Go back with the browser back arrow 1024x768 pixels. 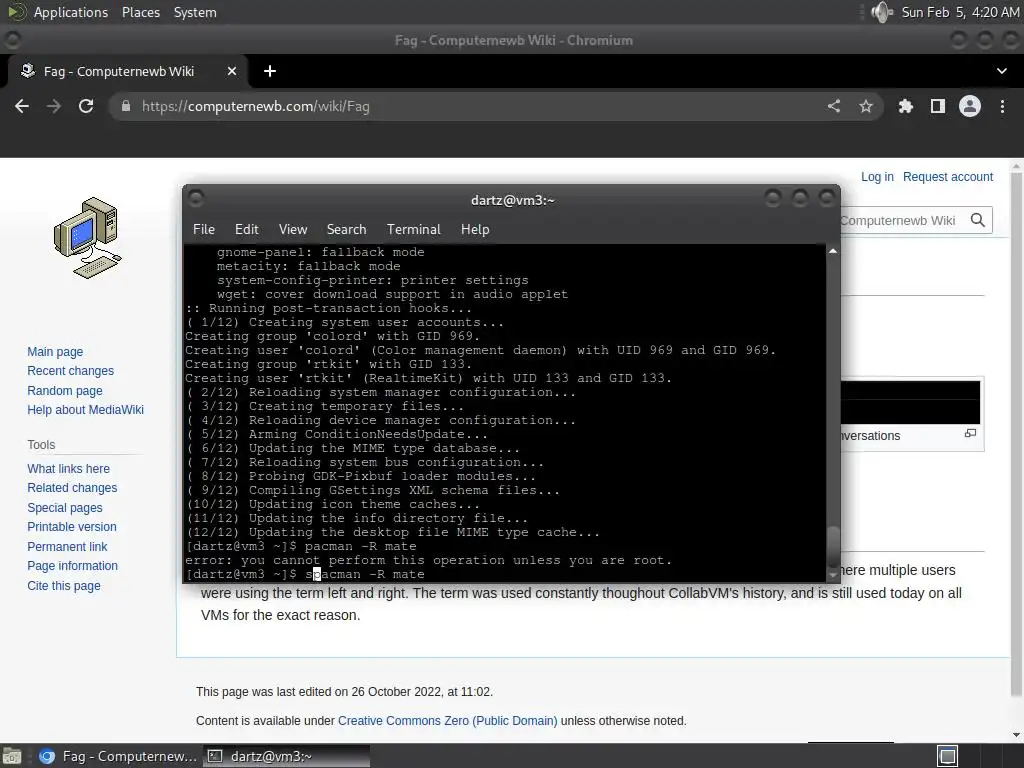[x=22, y=106]
